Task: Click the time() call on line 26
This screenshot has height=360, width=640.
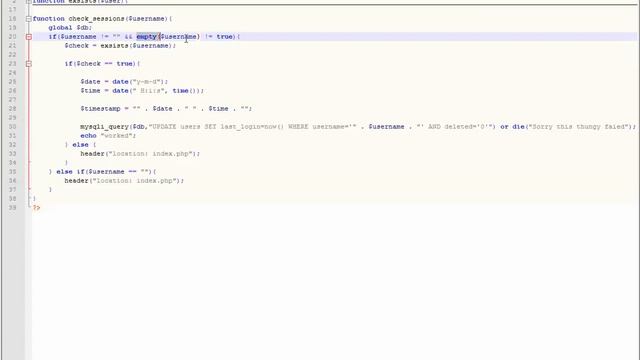Action: tap(184, 91)
